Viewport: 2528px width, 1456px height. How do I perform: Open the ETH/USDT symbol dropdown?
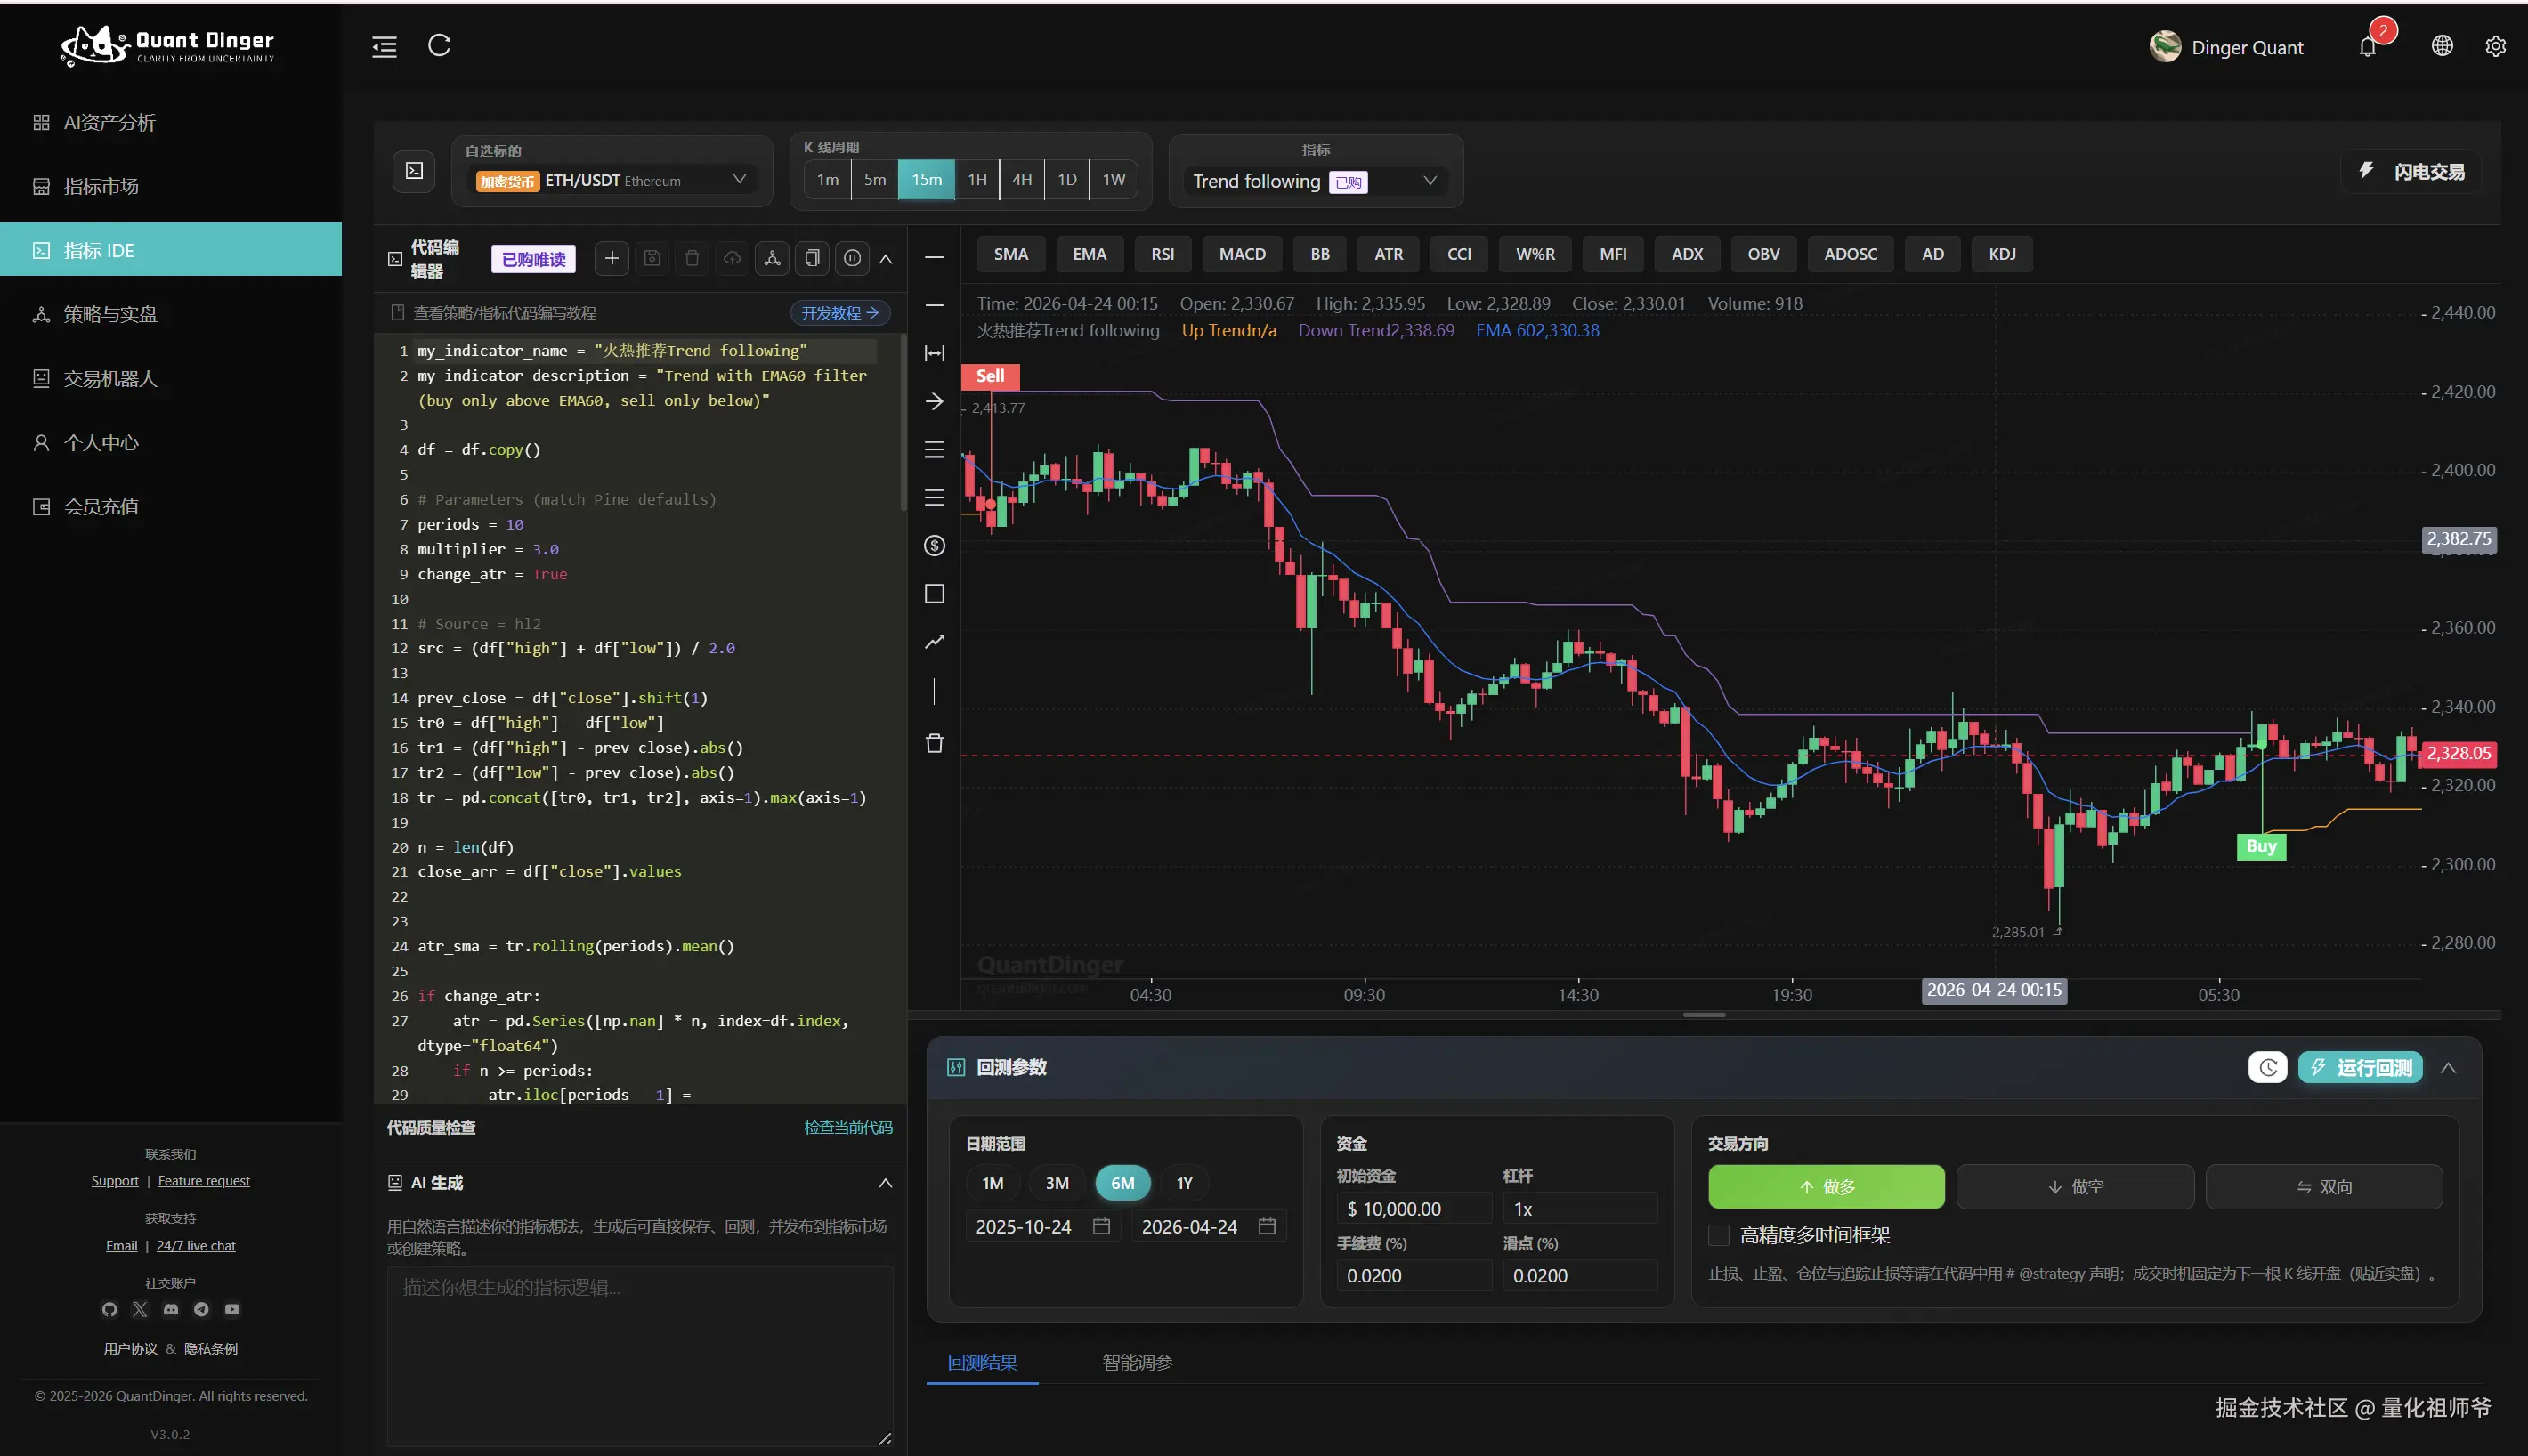pos(612,180)
